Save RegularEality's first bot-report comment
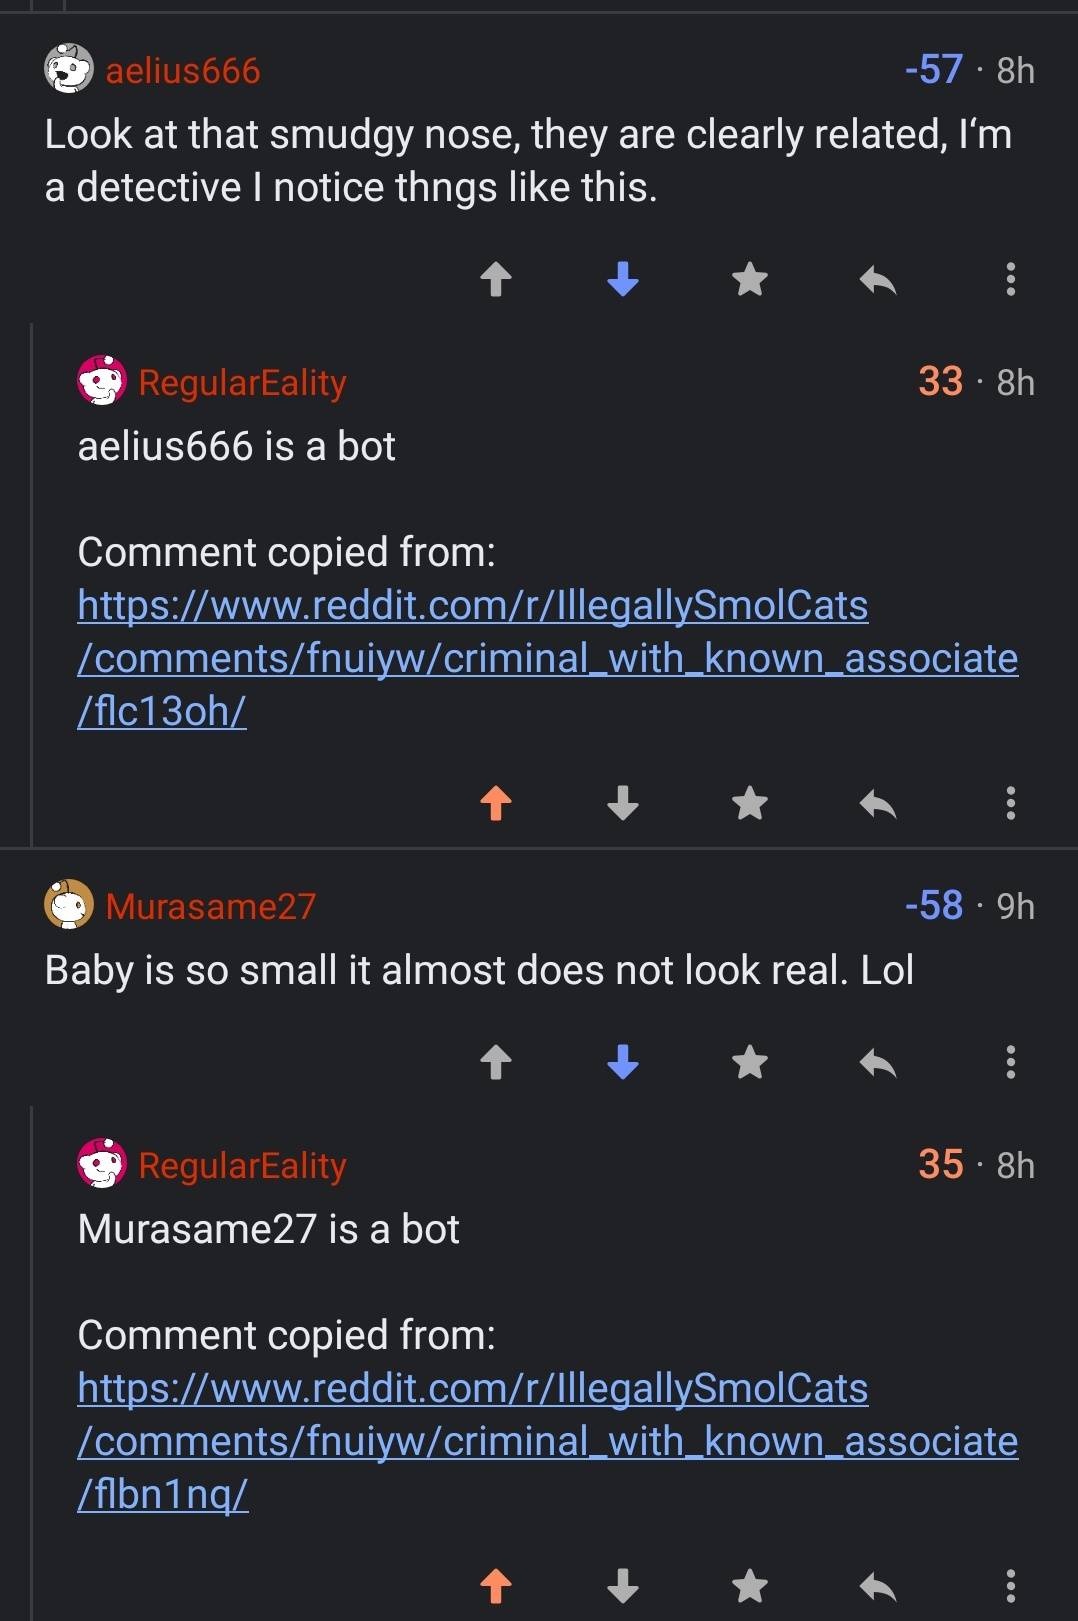Image resolution: width=1078 pixels, height=1621 pixels. coord(749,803)
